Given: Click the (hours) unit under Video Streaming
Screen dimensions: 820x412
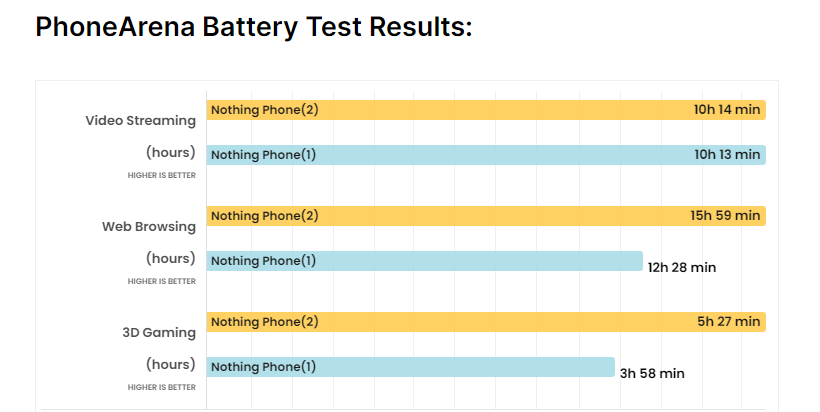Looking at the screenshot, I should click(171, 153).
